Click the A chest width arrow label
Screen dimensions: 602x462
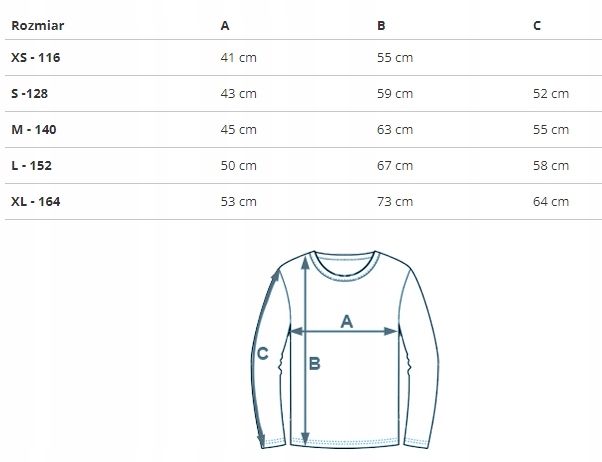(347, 321)
